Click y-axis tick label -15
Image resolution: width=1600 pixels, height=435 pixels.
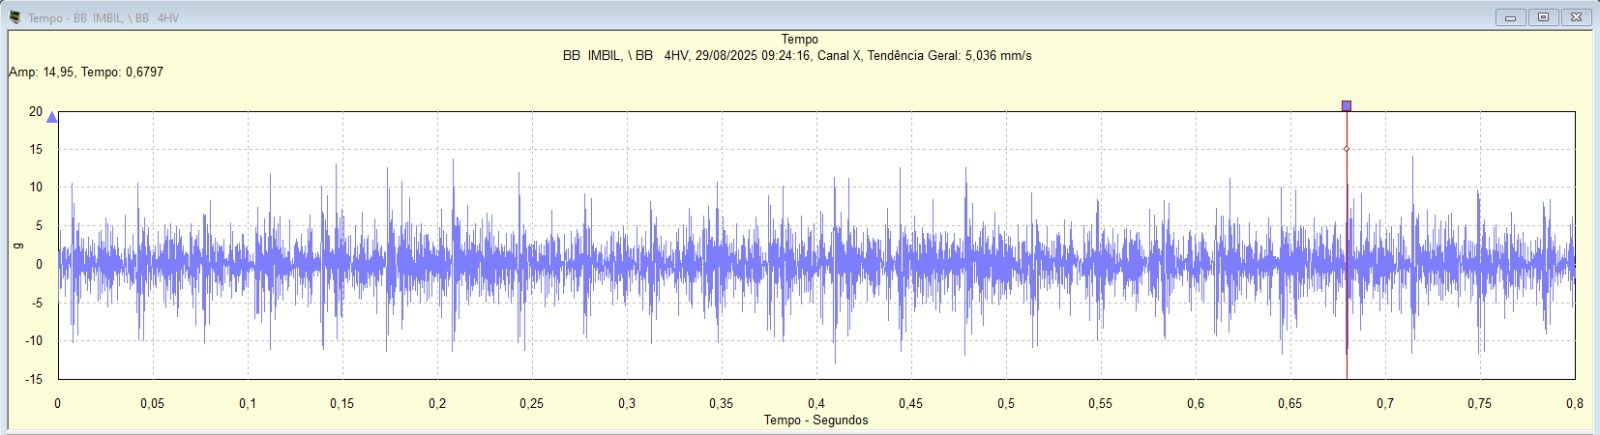pyautogui.click(x=34, y=379)
